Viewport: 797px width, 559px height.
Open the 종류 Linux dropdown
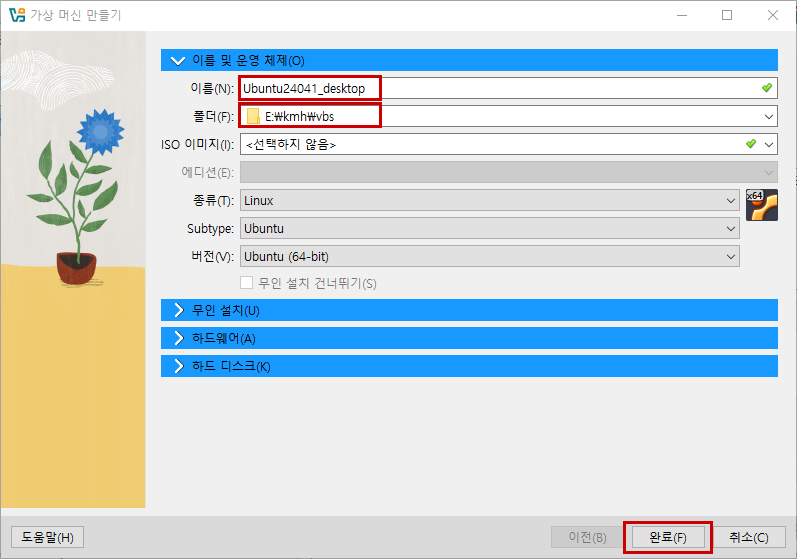(x=489, y=200)
